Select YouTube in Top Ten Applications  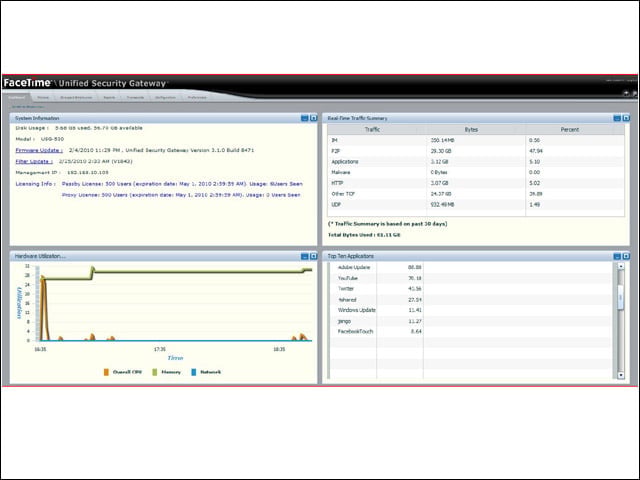click(348, 278)
